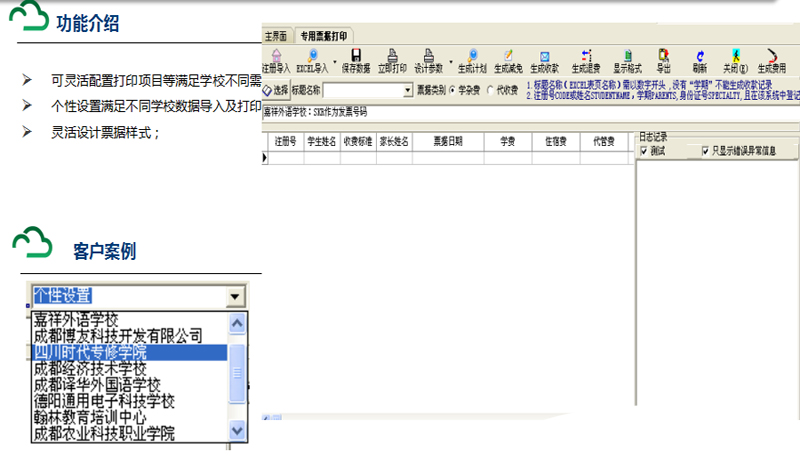Switch to the 主界面 tab
Viewport: 800px width, 470px height.
point(276,34)
